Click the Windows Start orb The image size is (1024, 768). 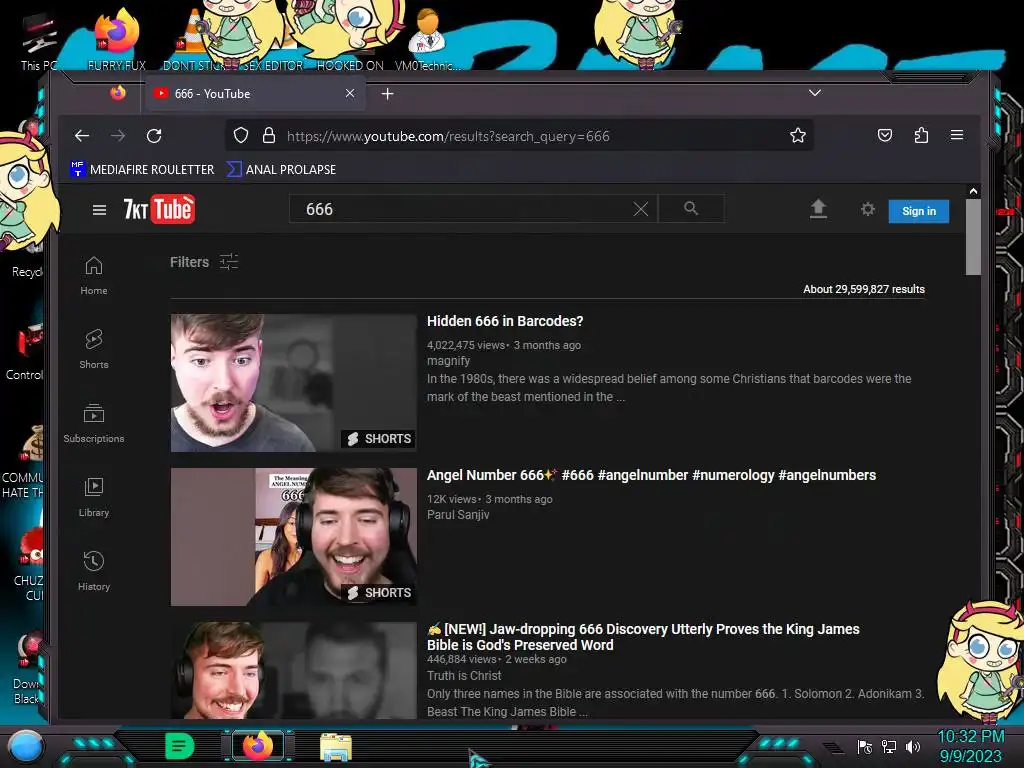(x=26, y=746)
